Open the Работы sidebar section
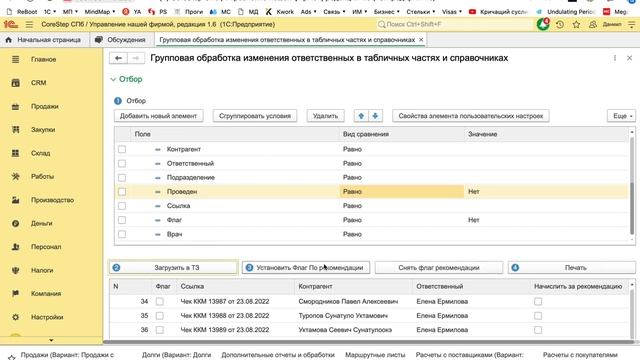 (42, 176)
